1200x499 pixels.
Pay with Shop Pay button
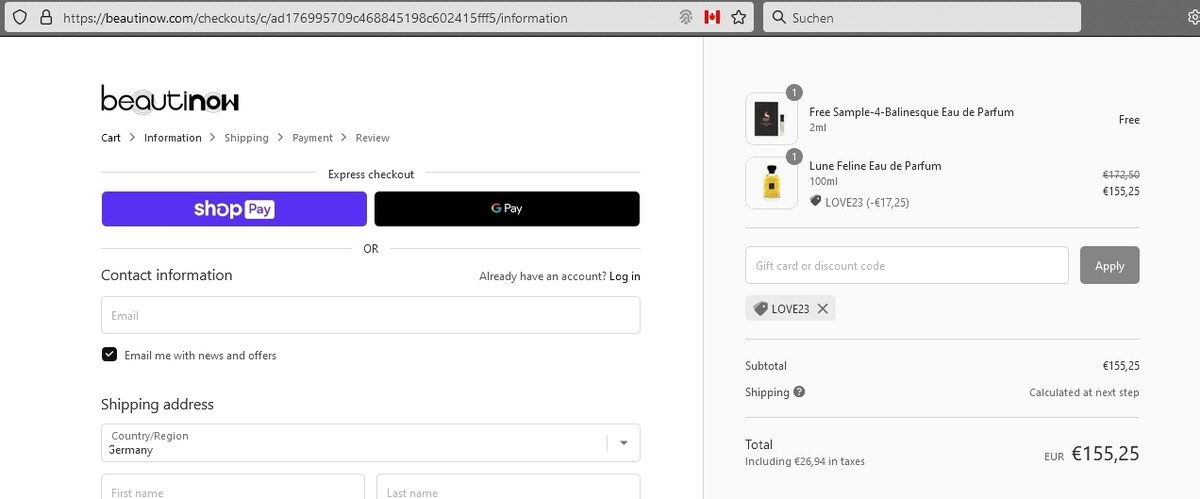pos(234,209)
